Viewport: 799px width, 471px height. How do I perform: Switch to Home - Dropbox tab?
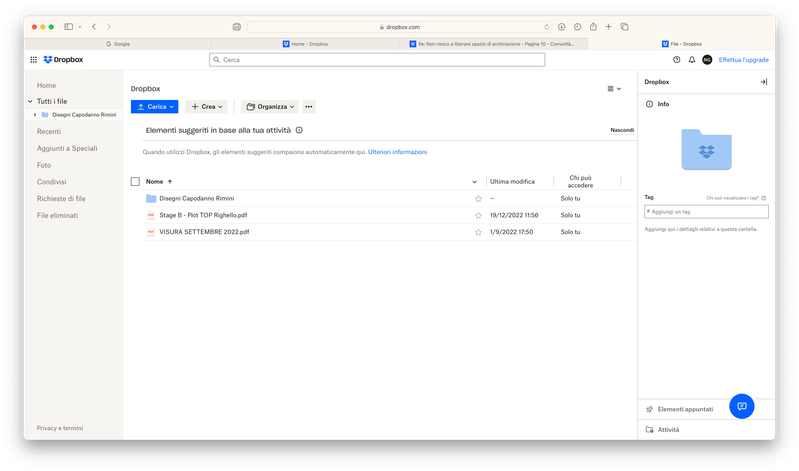point(305,44)
